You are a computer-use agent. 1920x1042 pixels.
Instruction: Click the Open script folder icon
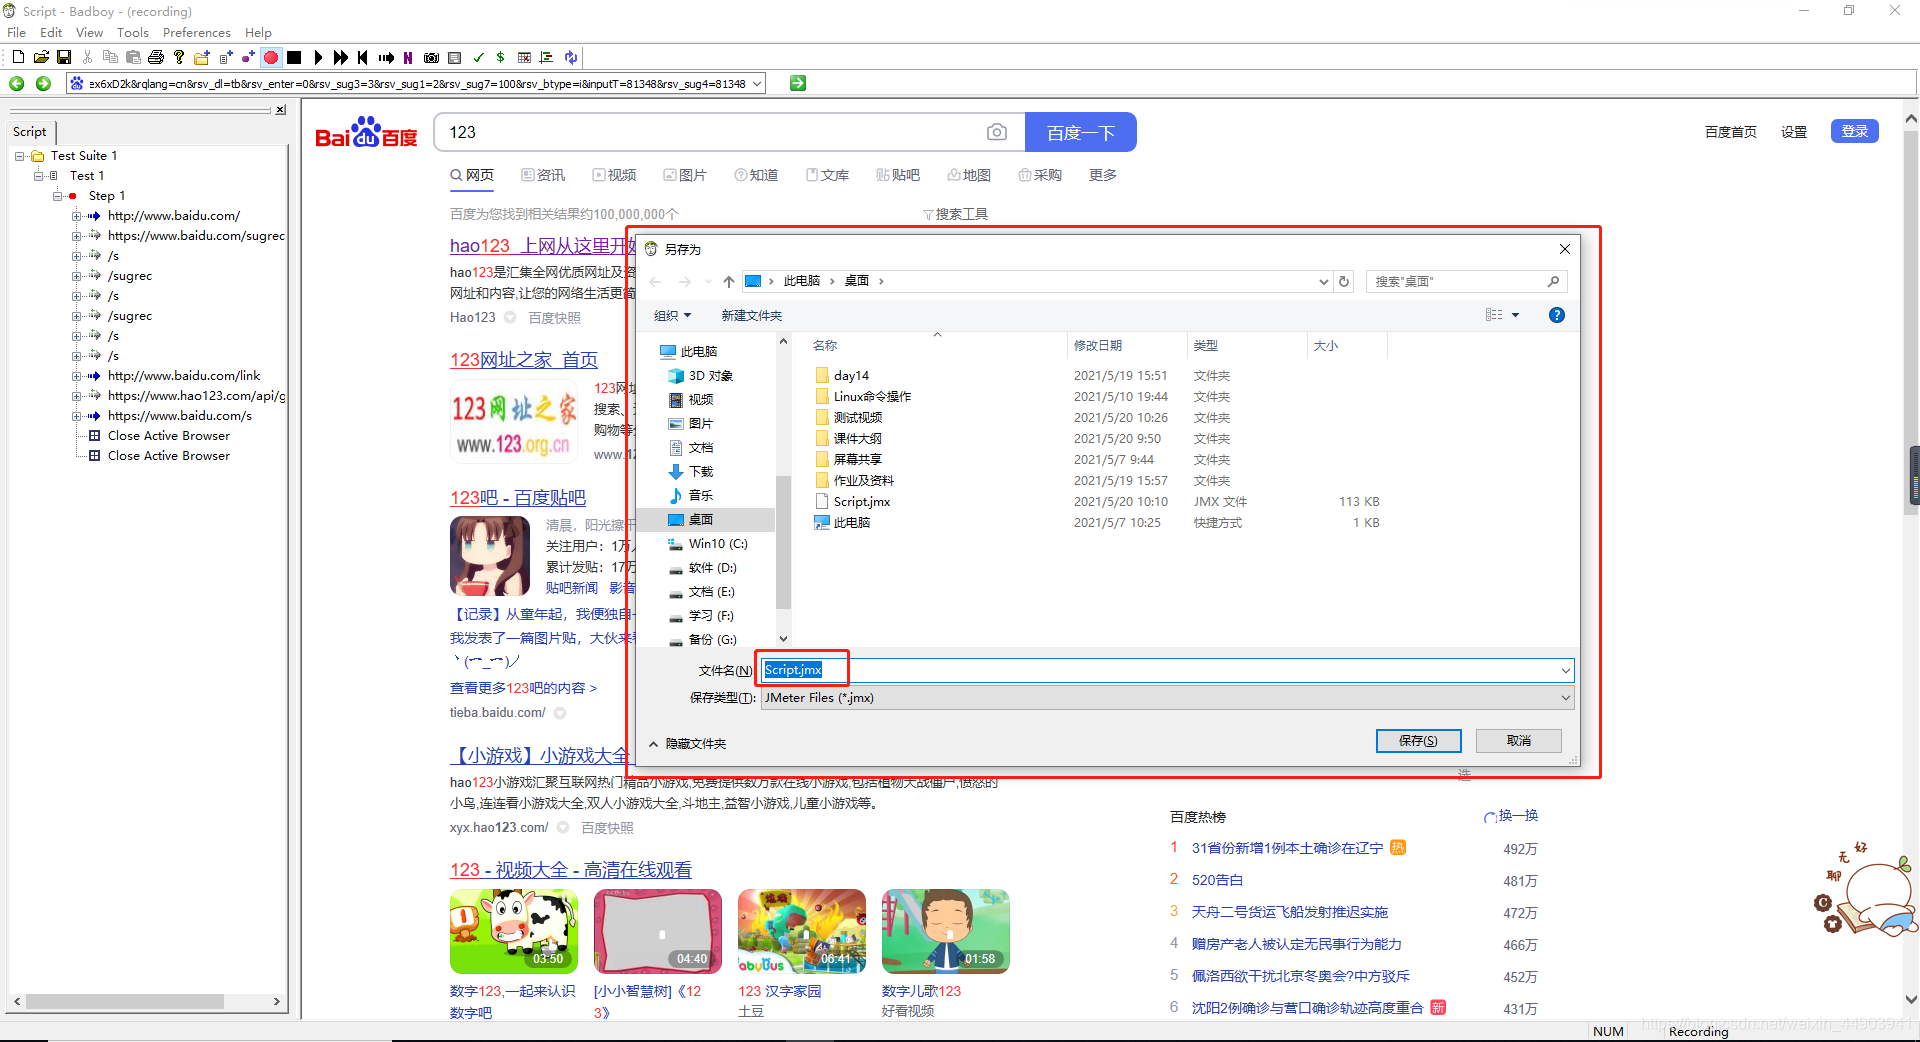coord(41,57)
